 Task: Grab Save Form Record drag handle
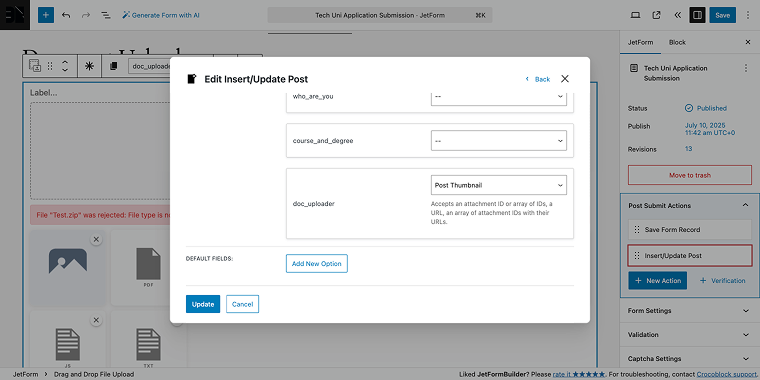click(x=637, y=230)
